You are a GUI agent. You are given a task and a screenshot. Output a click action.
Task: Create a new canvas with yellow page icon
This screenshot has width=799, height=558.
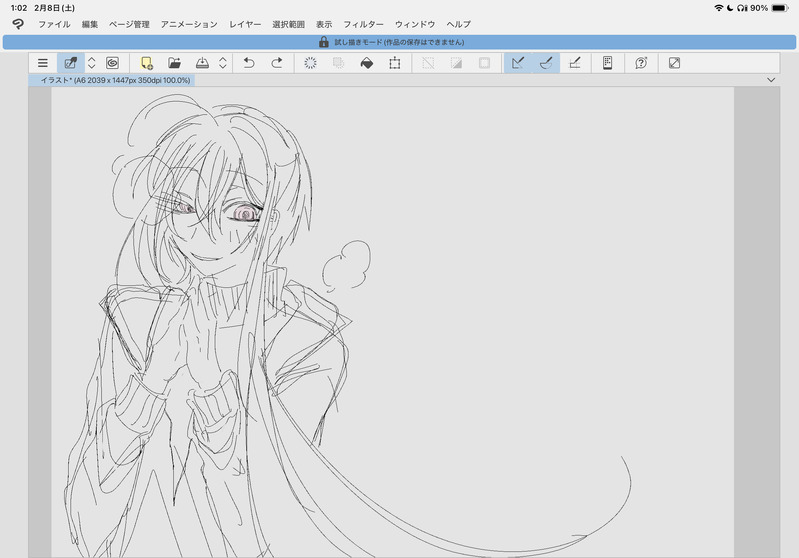click(x=146, y=63)
